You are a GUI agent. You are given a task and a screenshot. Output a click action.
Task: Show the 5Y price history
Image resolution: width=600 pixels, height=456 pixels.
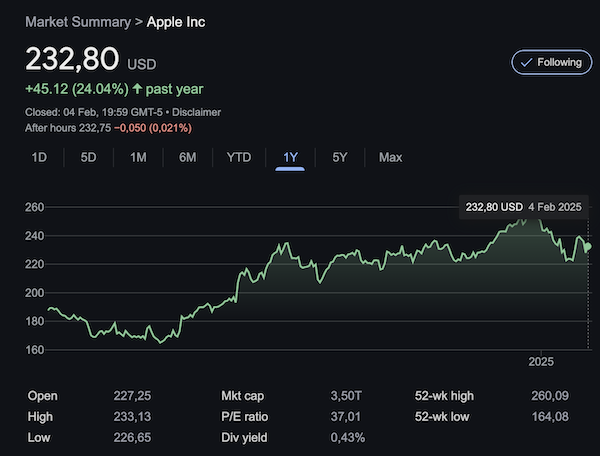(340, 157)
